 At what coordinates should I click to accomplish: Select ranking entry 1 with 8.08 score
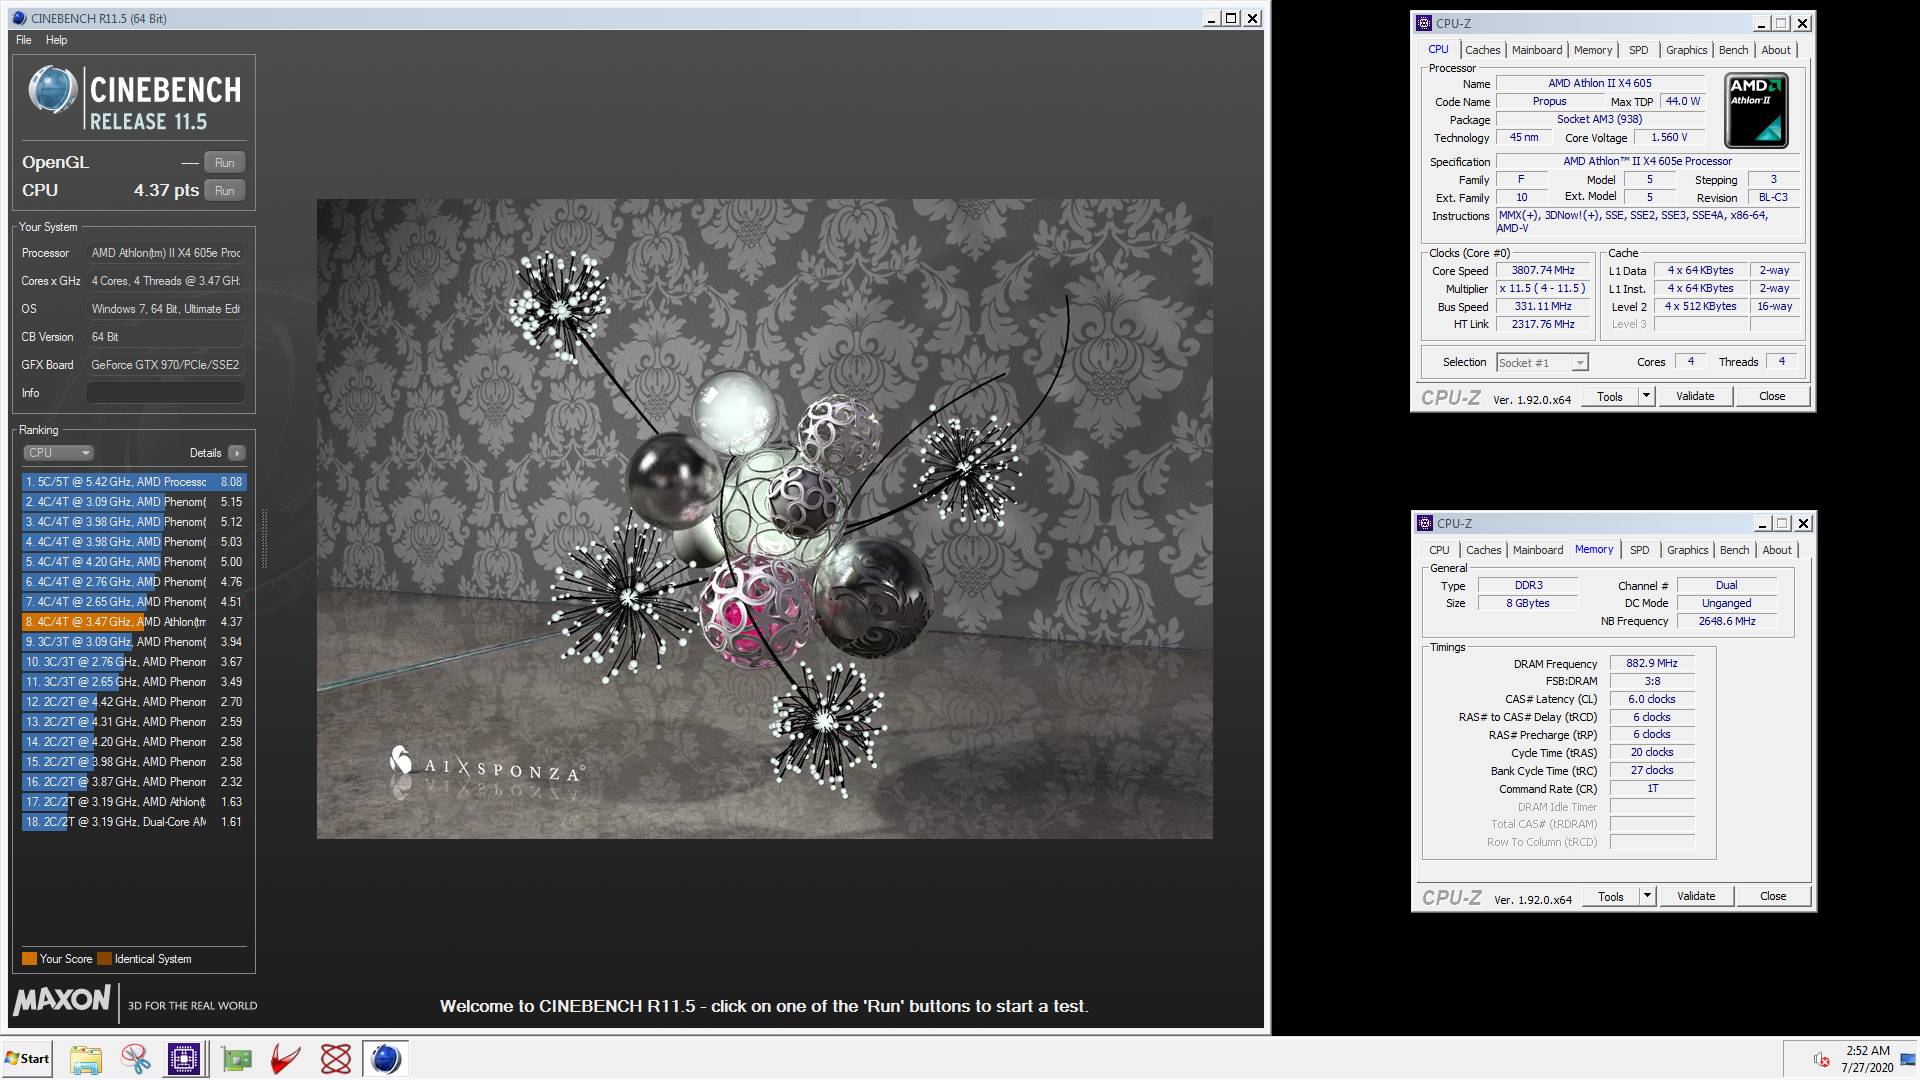[x=134, y=482]
